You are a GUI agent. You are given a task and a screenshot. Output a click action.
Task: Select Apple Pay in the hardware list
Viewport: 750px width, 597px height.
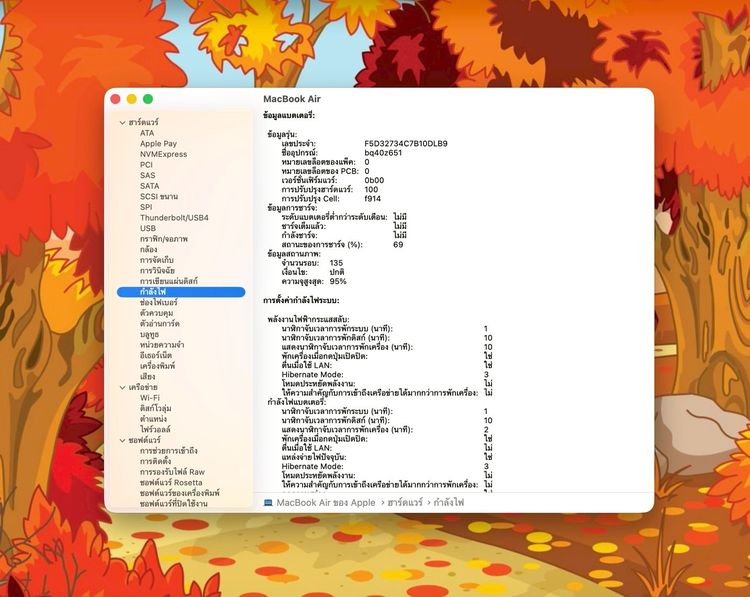[x=158, y=143]
